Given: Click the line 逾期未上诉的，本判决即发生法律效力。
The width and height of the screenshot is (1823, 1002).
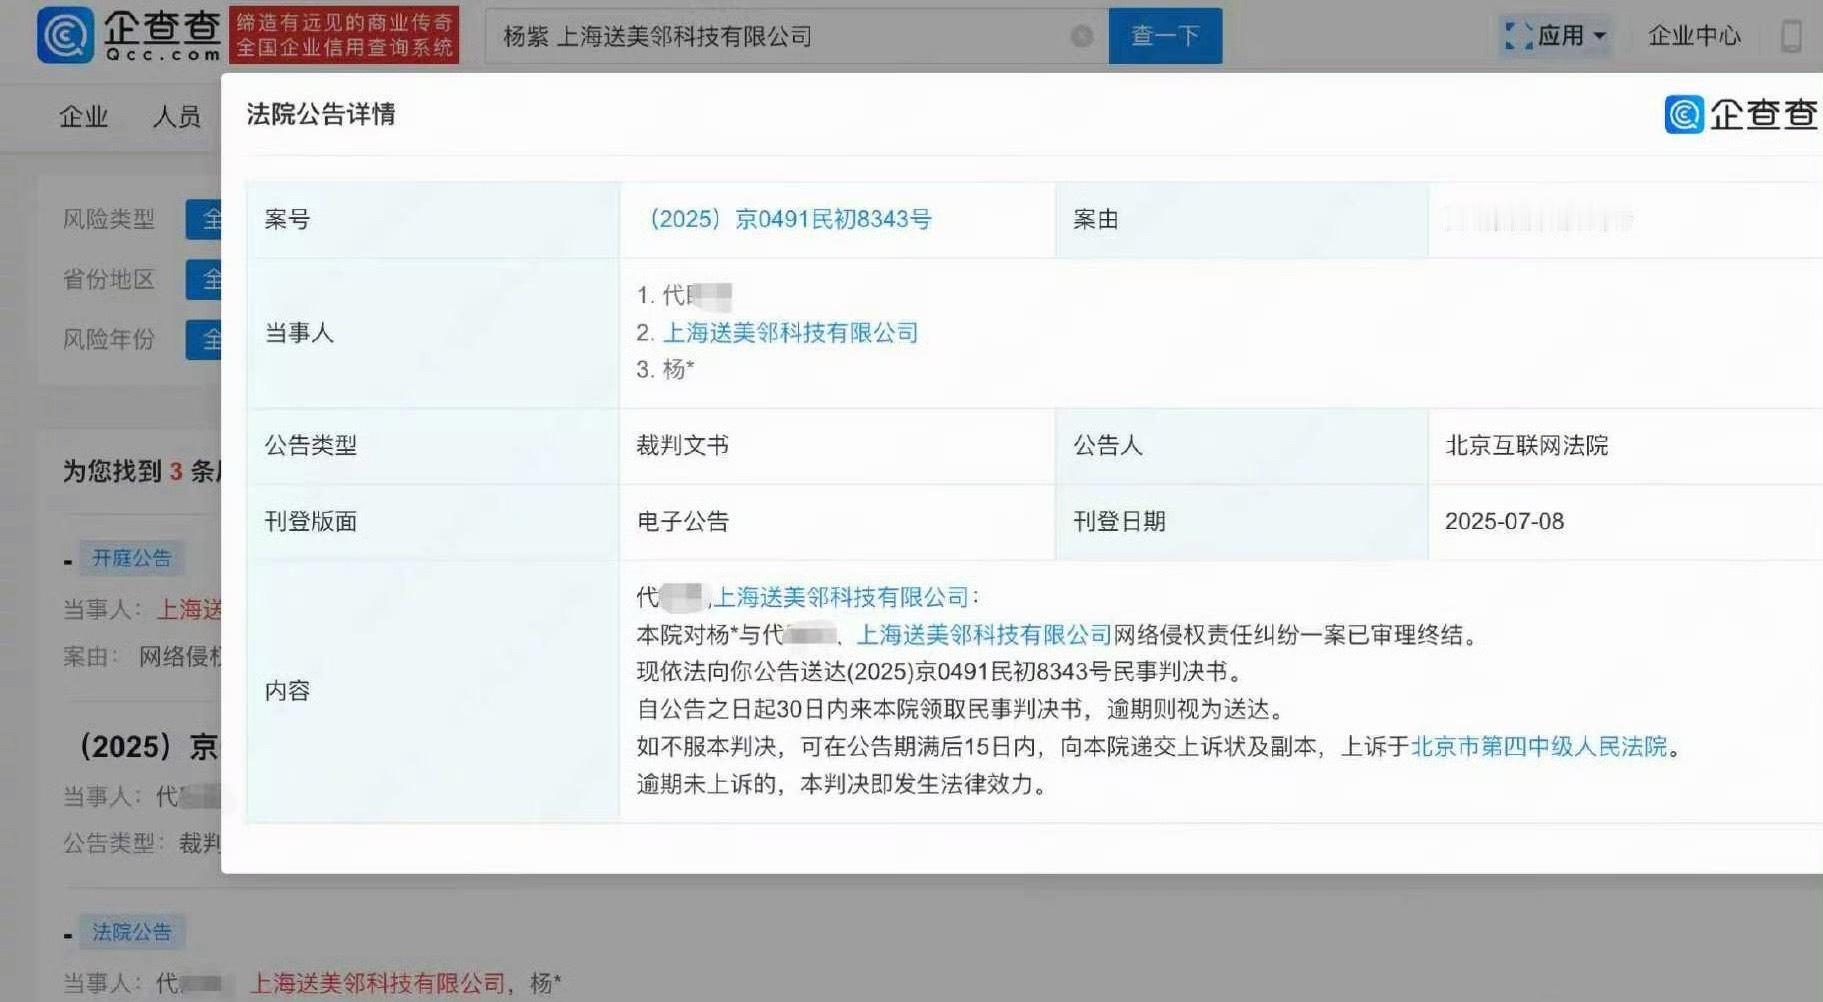Looking at the screenshot, I should pos(843,784).
